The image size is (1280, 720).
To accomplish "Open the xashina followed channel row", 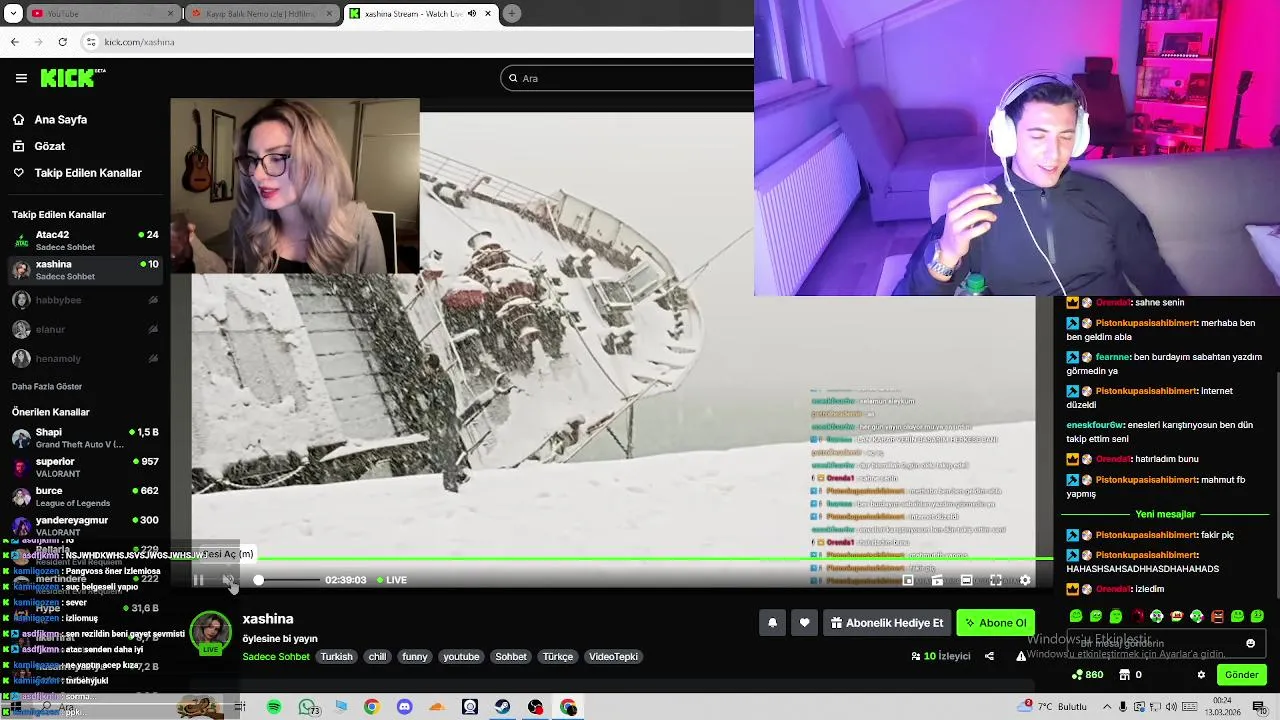I will pos(85,270).
